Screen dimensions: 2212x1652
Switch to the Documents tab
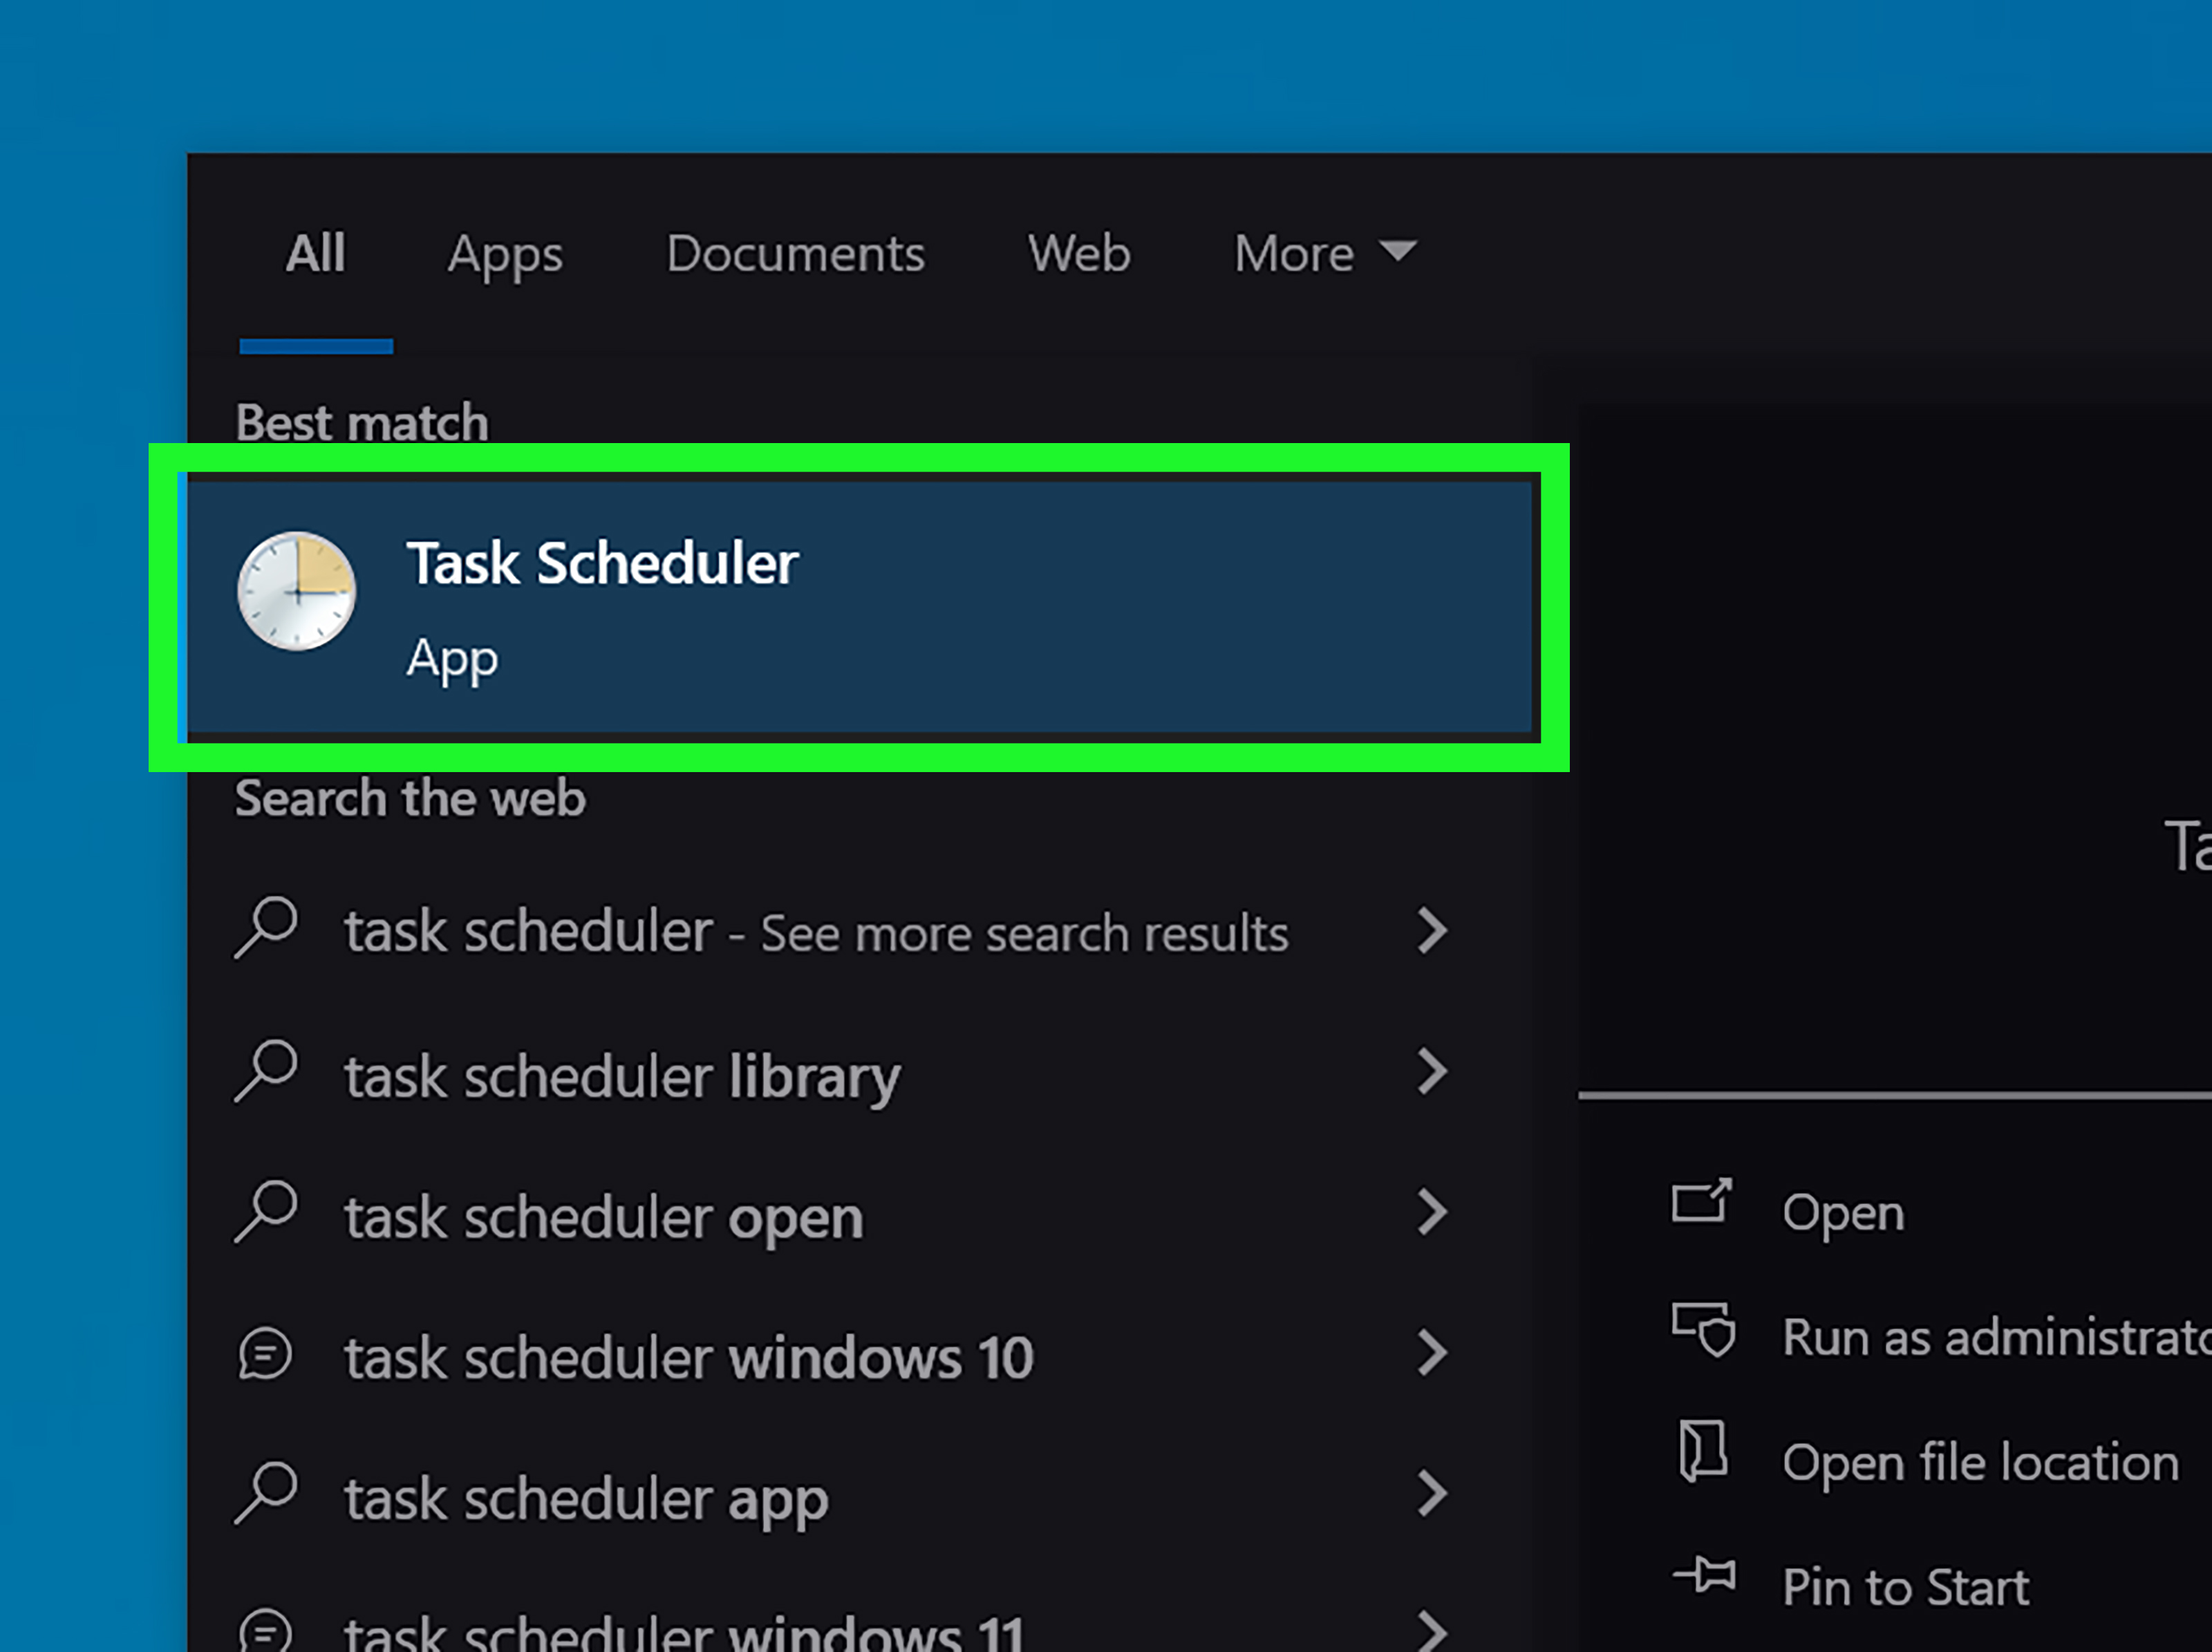pyautogui.click(x=795, y=254)
